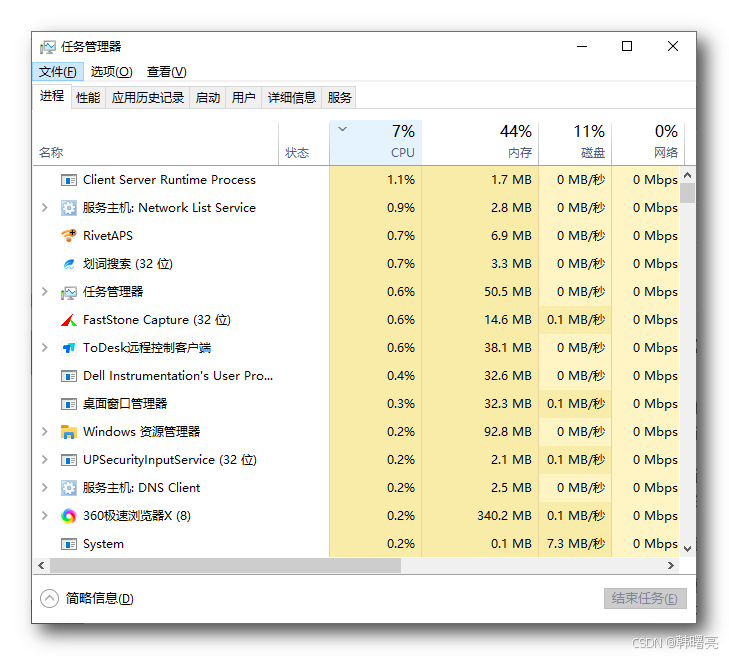Open the 文件(F) menu
Image resolution: width=729 pixels, height=656 pixels.
coord(58,72)
